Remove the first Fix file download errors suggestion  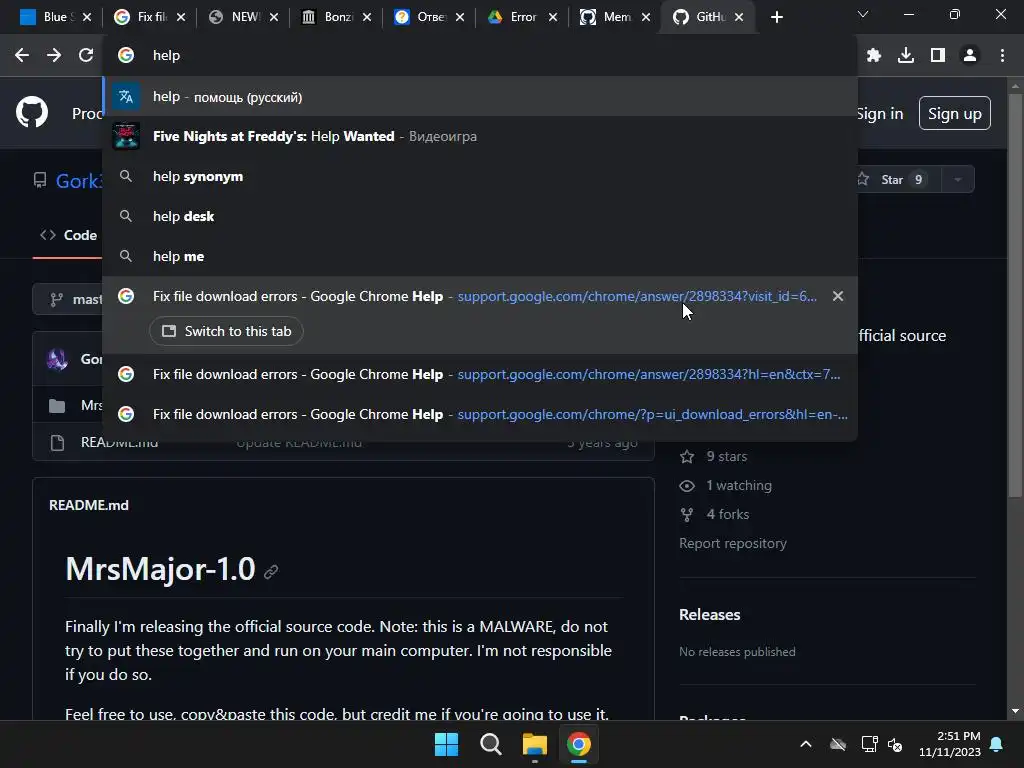click(x=838, y=296)
